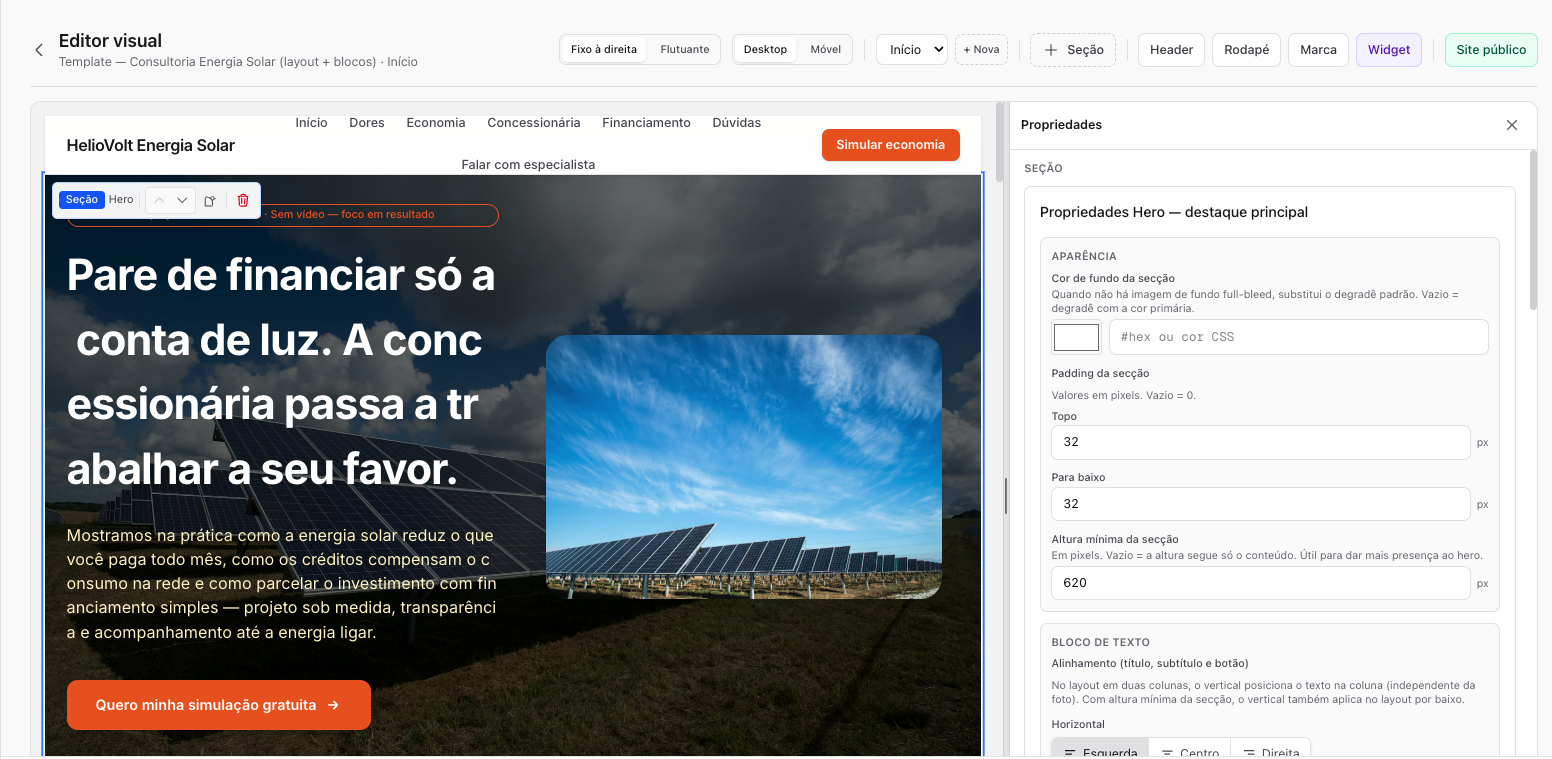Click Início in the site navigation

312,123
